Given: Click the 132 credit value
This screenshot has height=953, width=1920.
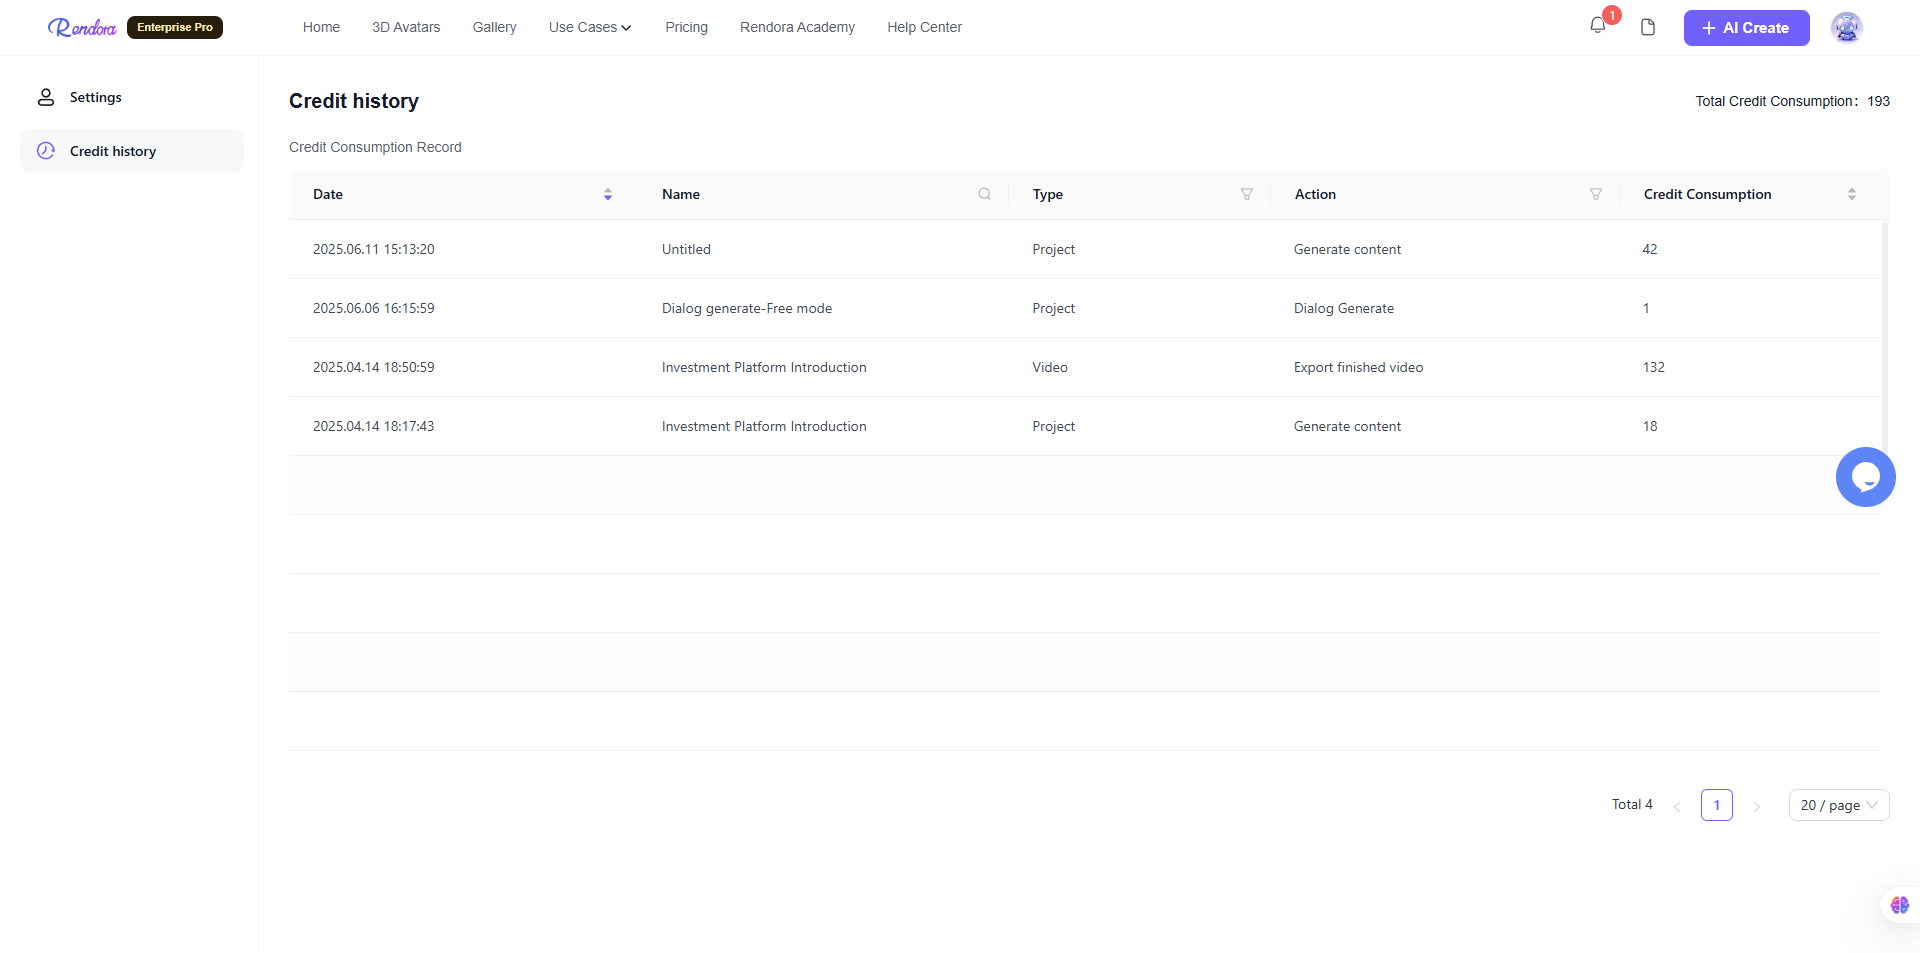Looking at the screenshot, I should [x=1654, y=367].
